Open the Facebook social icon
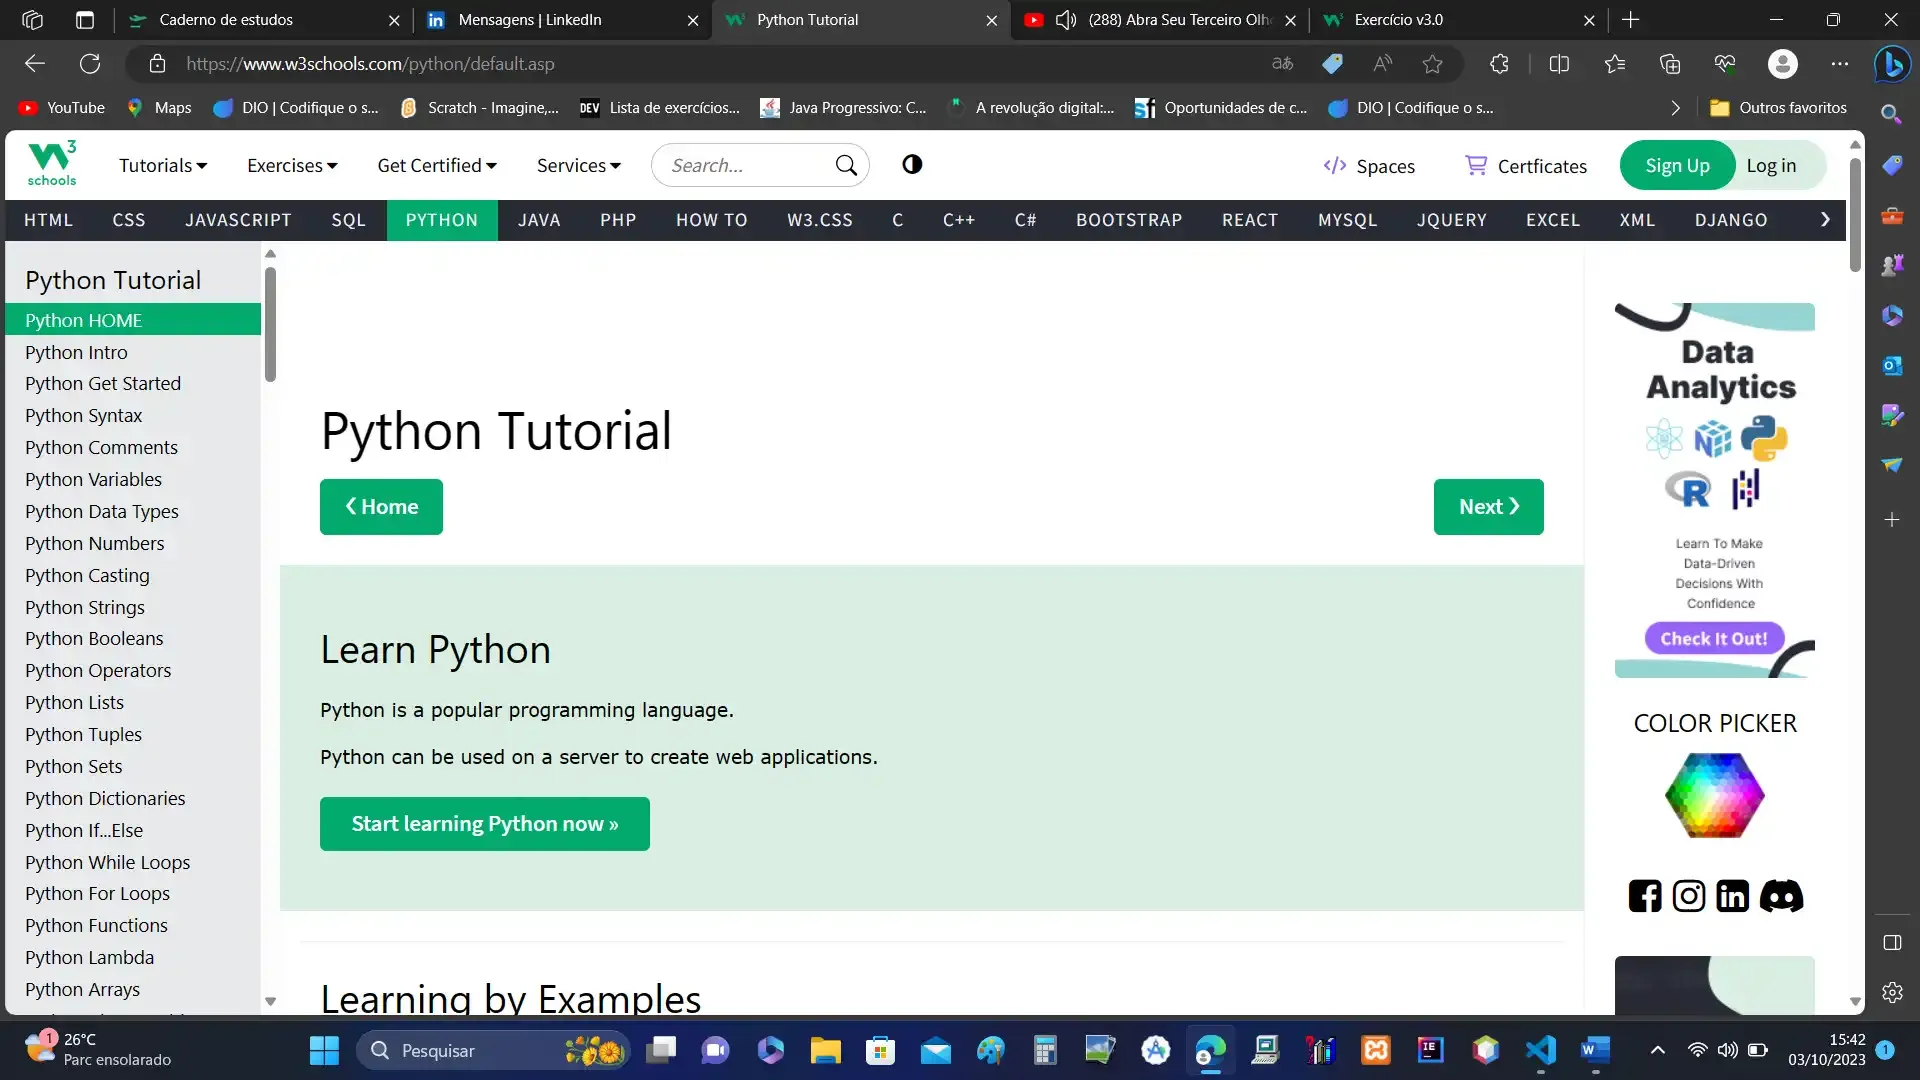Screen dimensions: 1920x1080 [1645, 896]
